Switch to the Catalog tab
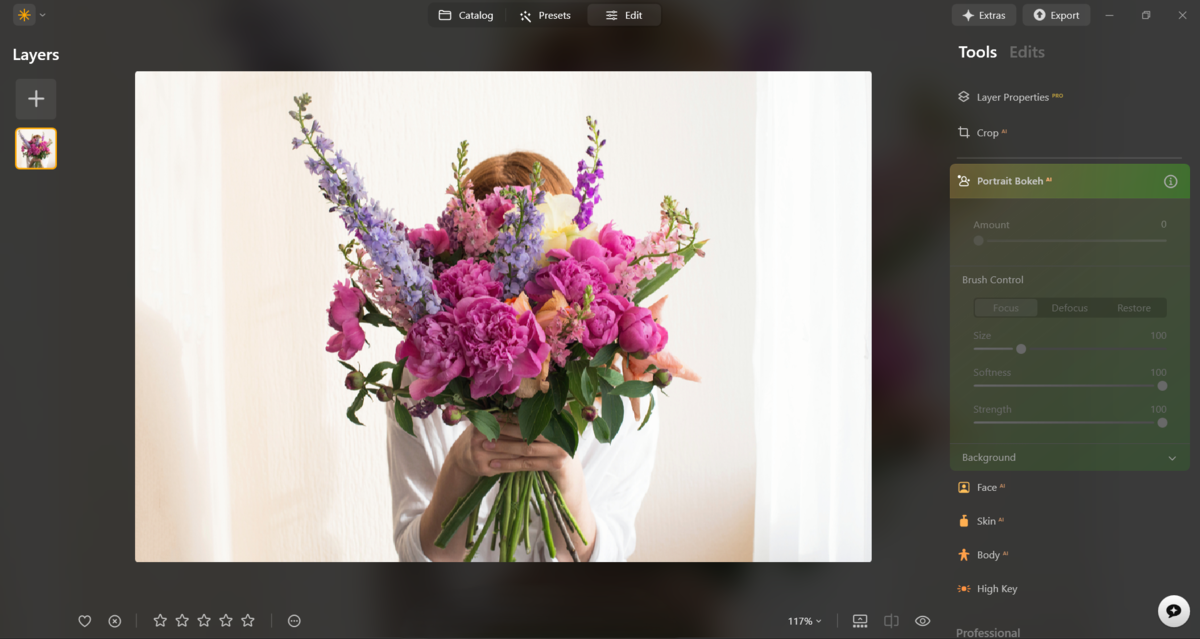Image resolution: width=1200 pixels, height=639 pixels. pyautogui.click(x=466, y=15)
